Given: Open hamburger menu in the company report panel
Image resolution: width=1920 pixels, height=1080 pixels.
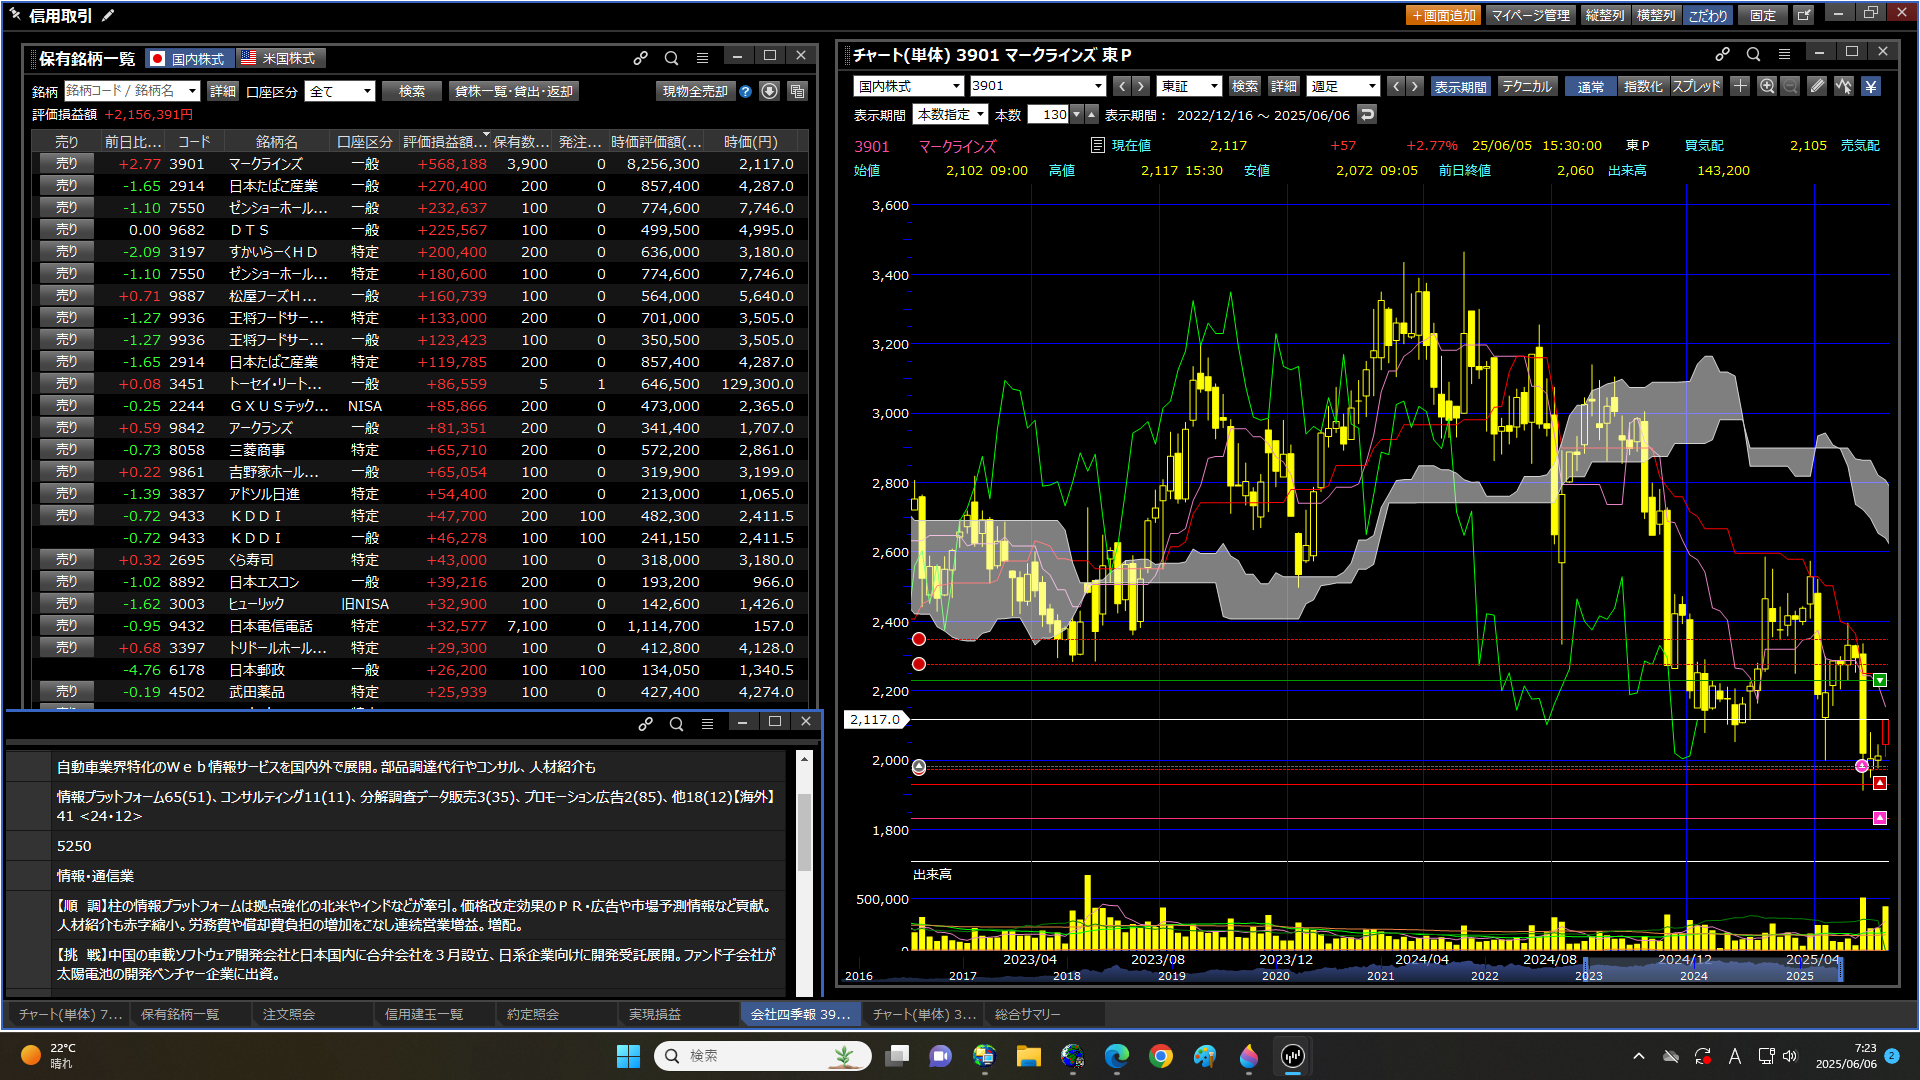Looking at the screenshot, I should coord(707,723).
